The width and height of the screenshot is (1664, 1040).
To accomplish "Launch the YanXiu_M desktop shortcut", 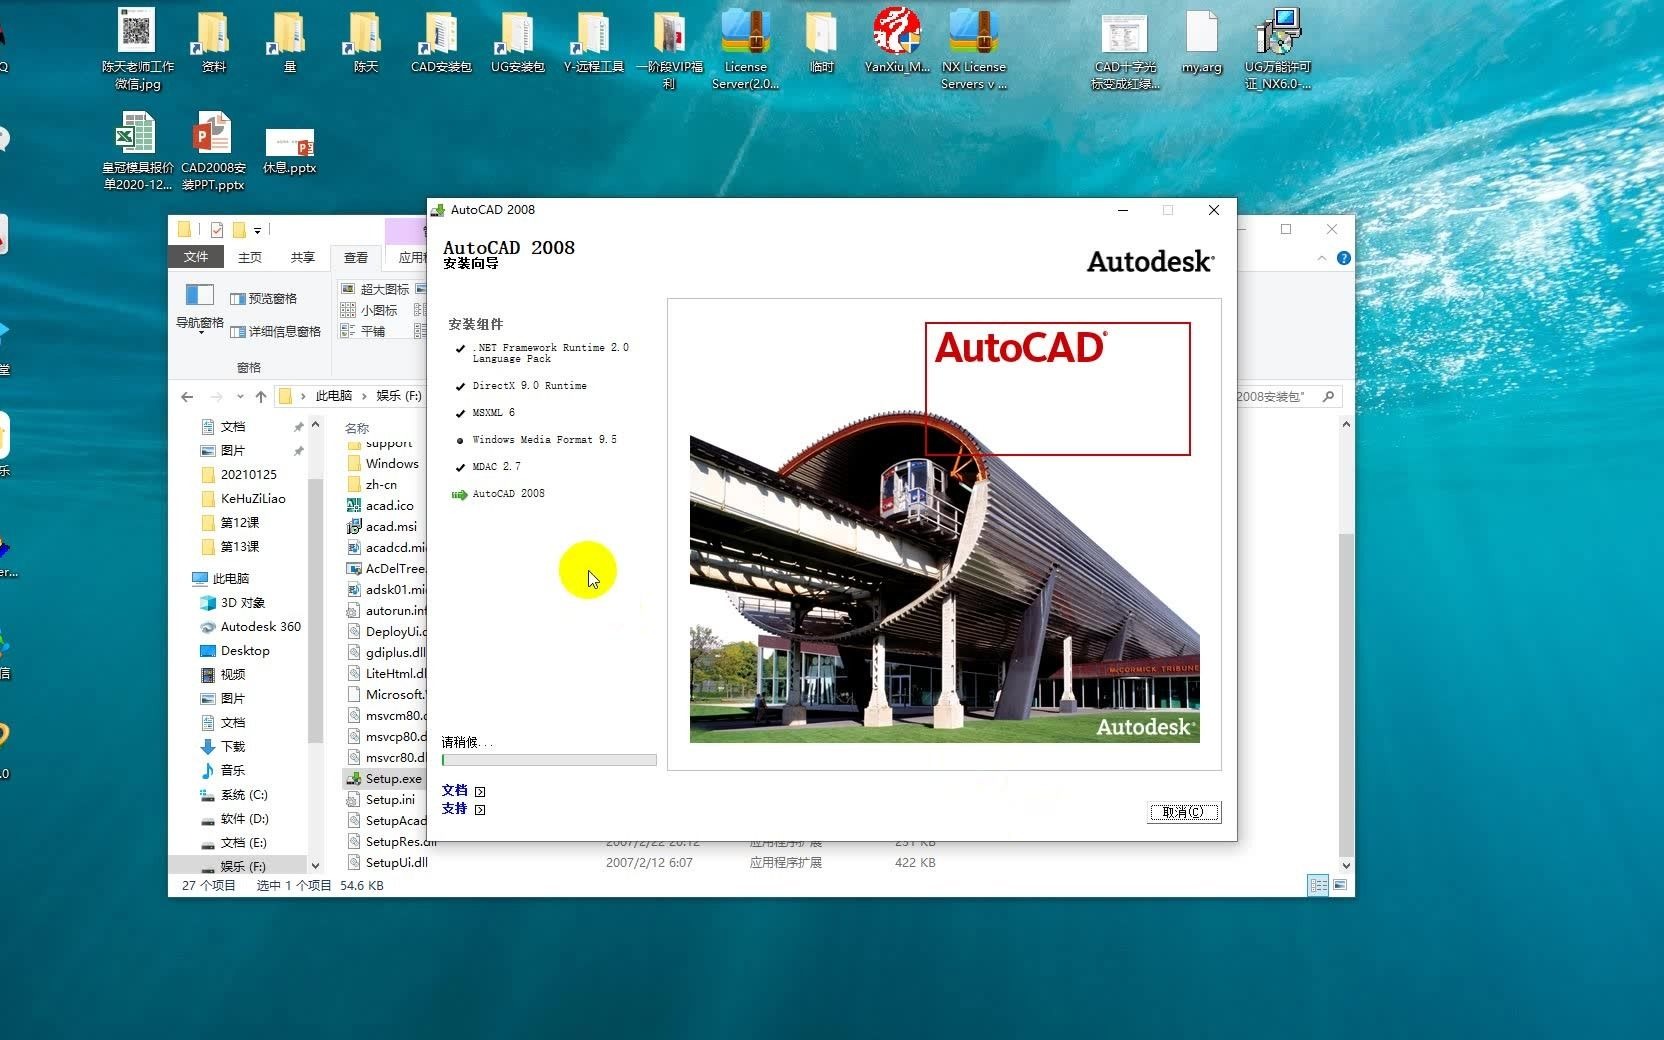I will point(897,42).
